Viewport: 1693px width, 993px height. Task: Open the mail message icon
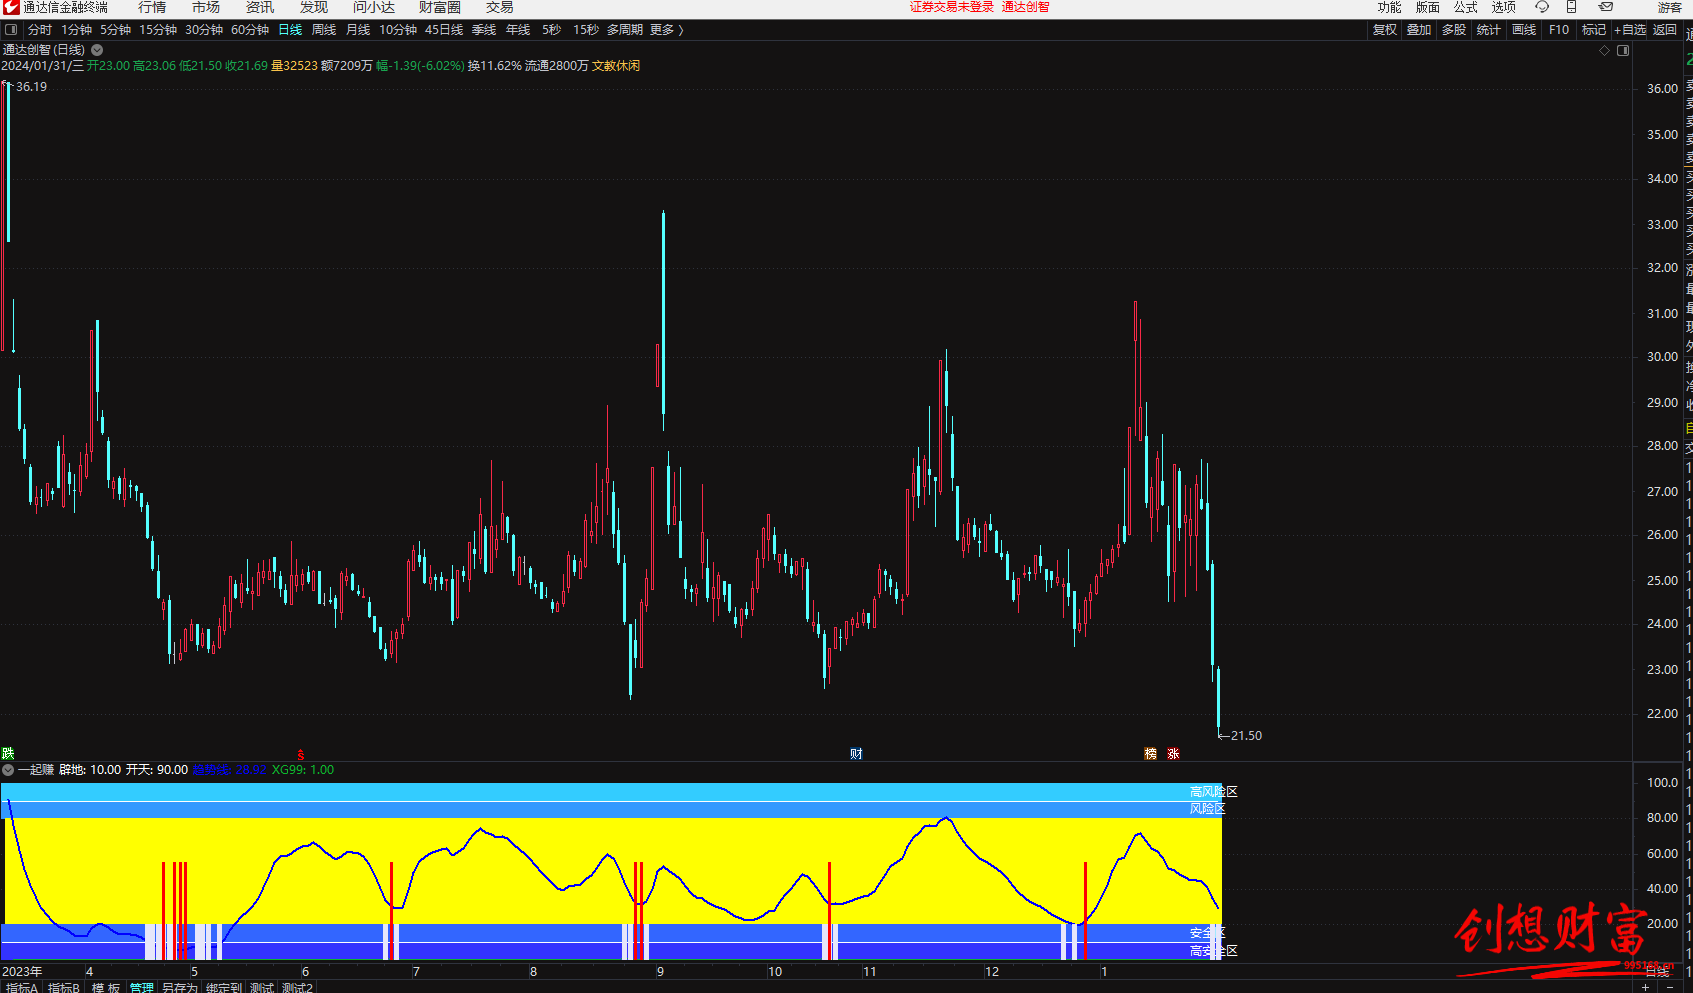pyautogui.click(x=1606, y=7)
